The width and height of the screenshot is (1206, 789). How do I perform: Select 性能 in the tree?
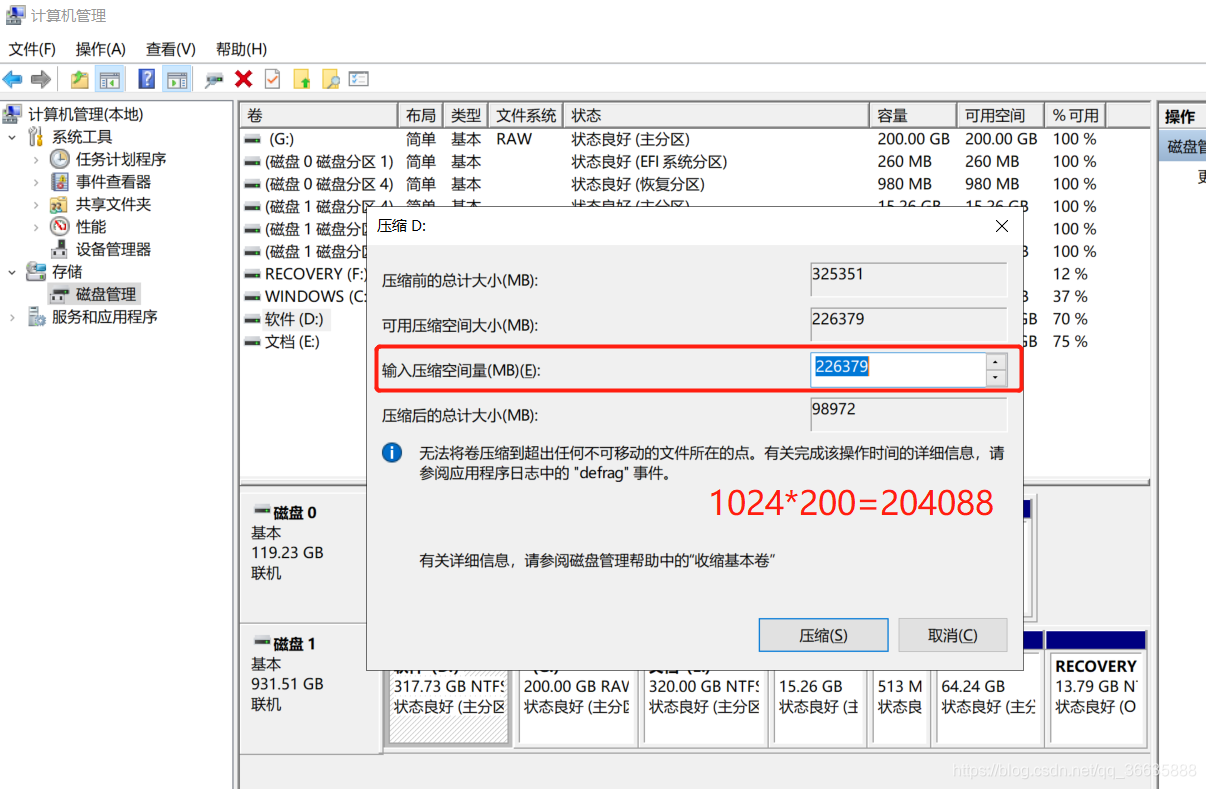91,227
